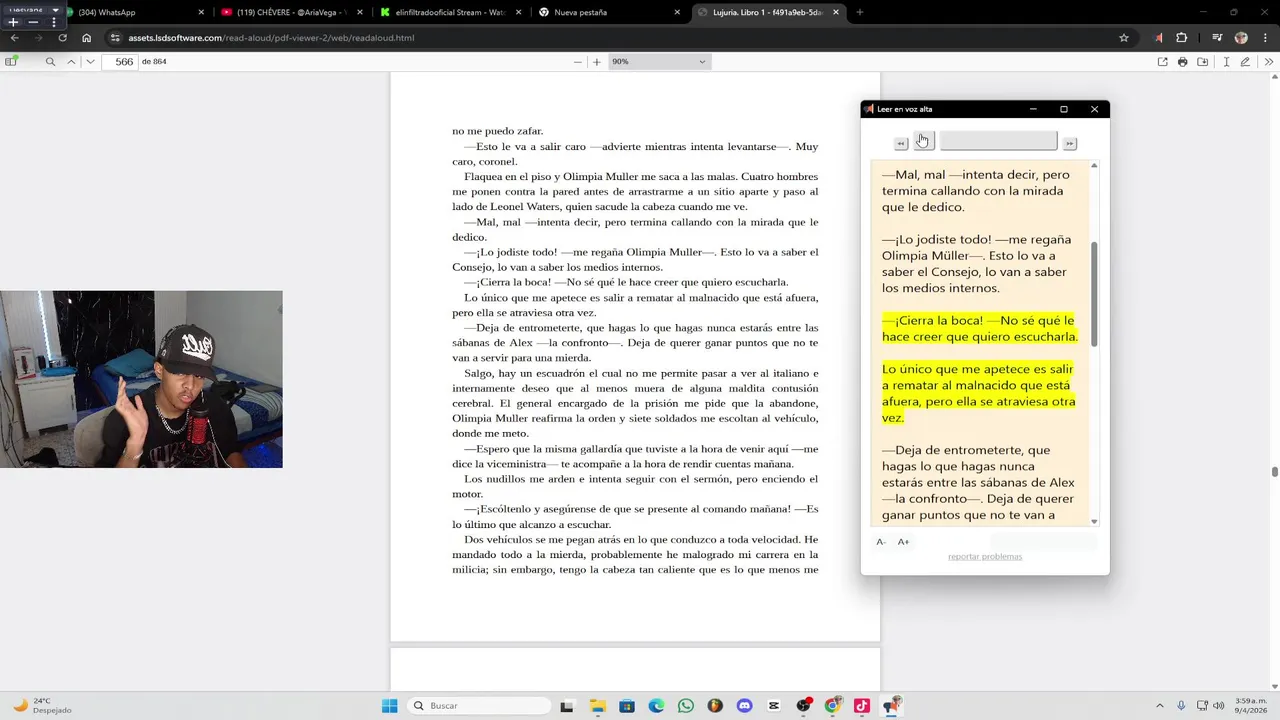The width and height of the screenshot is (1280, 720).
Task: Open File Explorer from taskbar
Action: coord(597,706)
